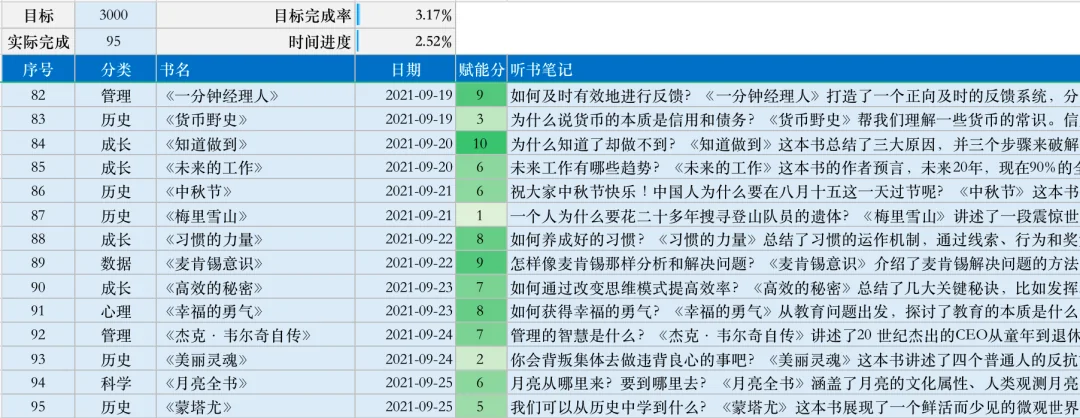
Task: Click the score 3 cell for 《货币野史》
Action: [x=481, y=119]
